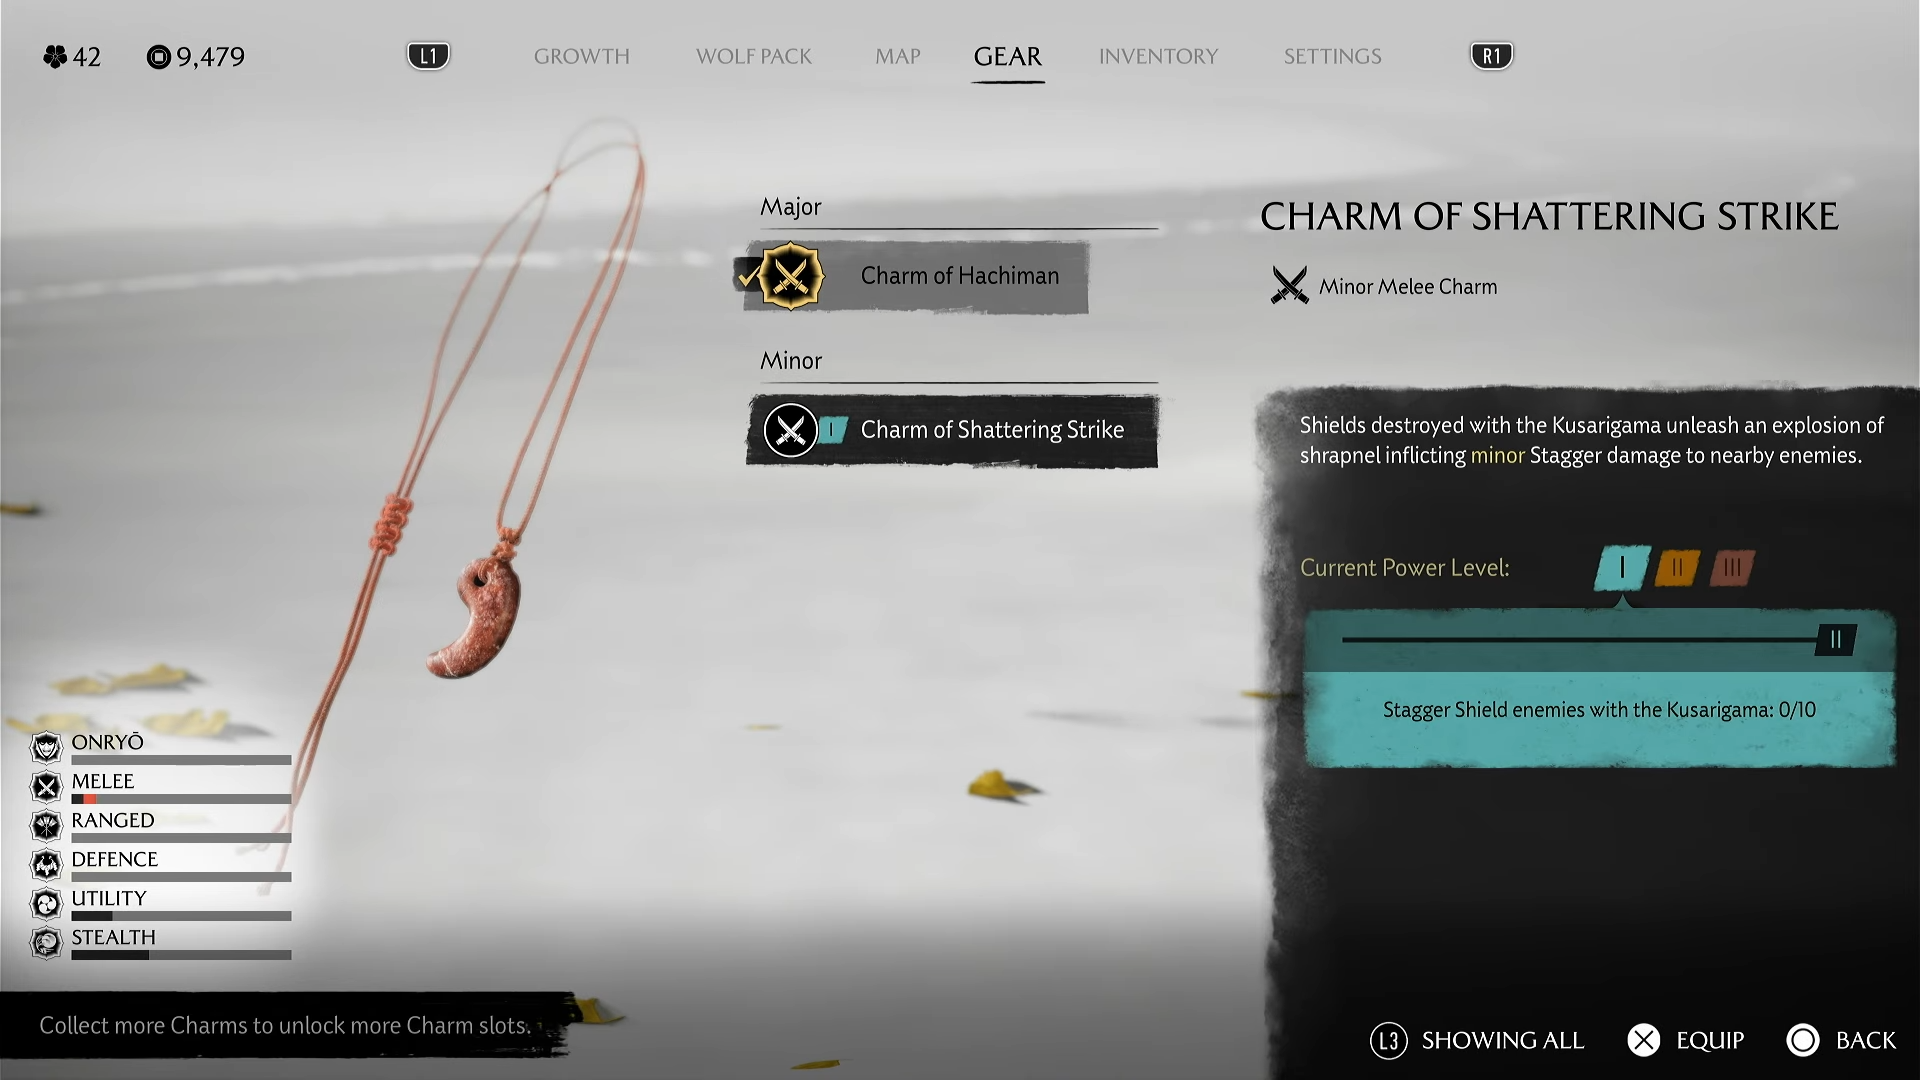Viewport: 1920px width, 1080px height.
Task: Select the Utility stat icon
Action: point(46,903)
